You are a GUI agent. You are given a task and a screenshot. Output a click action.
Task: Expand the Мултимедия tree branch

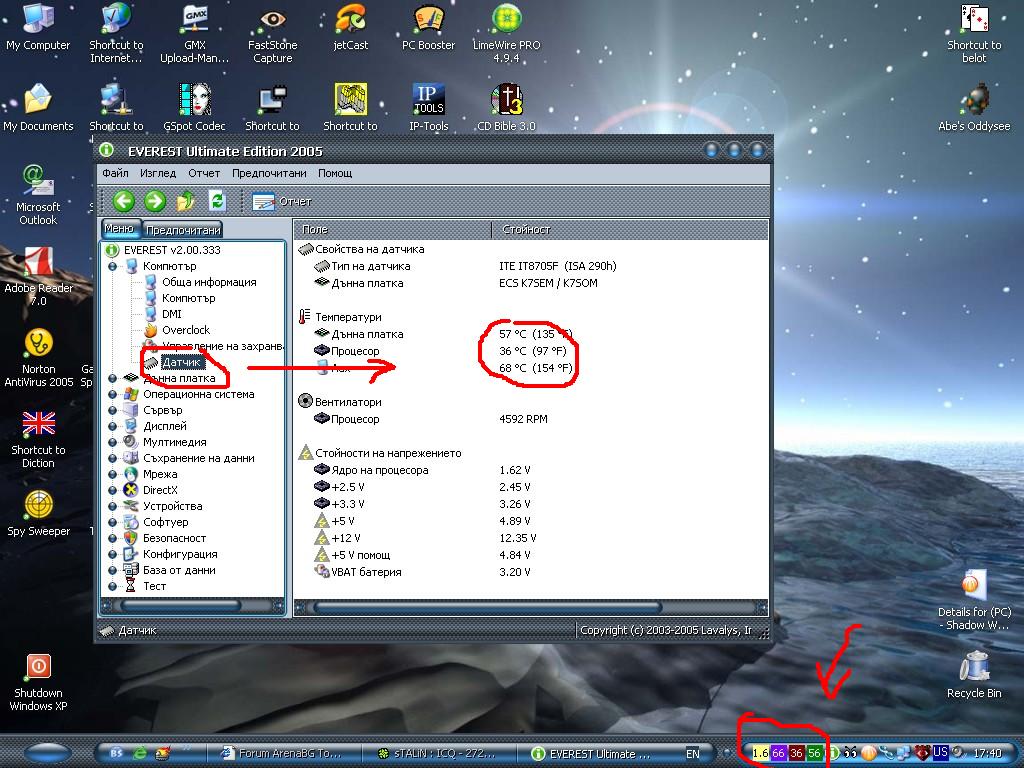[112, 442]
